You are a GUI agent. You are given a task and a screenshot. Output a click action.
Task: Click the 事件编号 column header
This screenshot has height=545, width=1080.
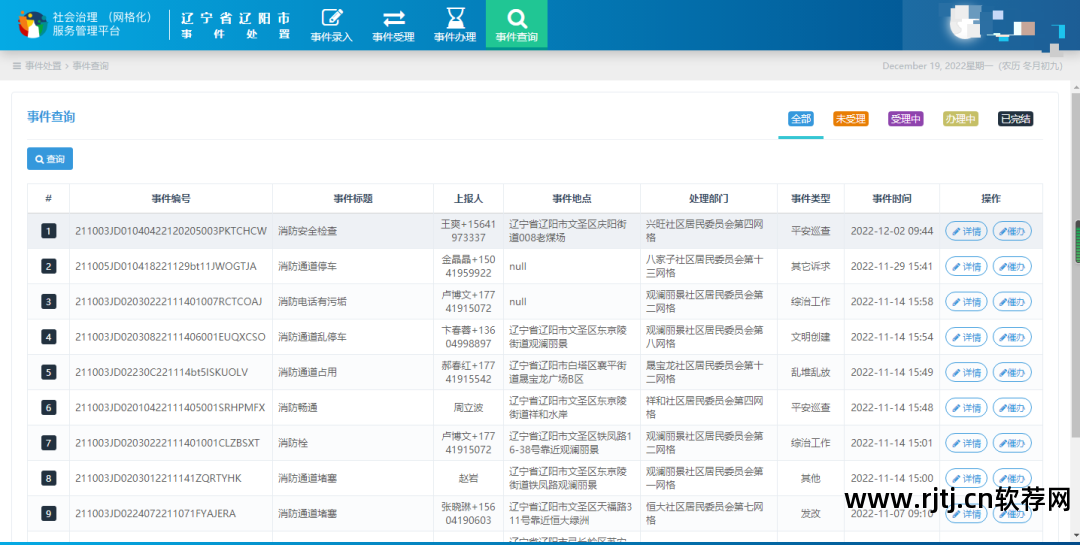coord(171,198)
